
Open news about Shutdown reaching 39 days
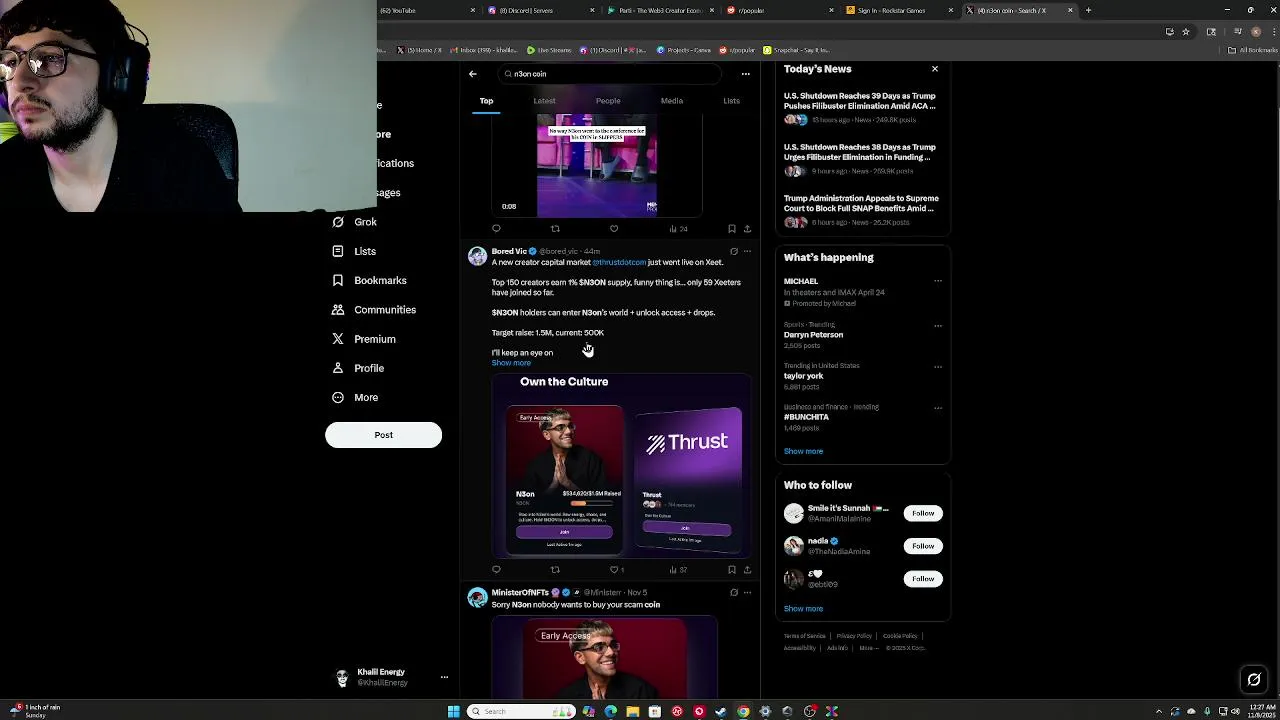point(860,101)
